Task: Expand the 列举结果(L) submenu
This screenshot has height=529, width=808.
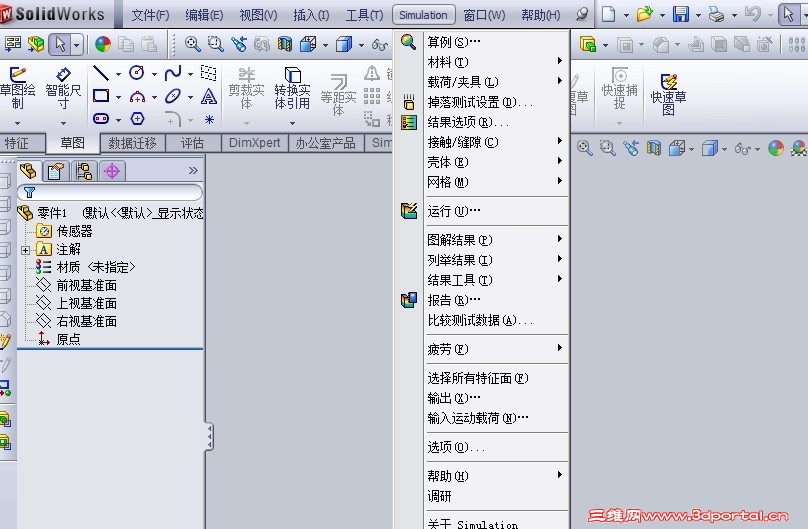Action: click(496, 260)
